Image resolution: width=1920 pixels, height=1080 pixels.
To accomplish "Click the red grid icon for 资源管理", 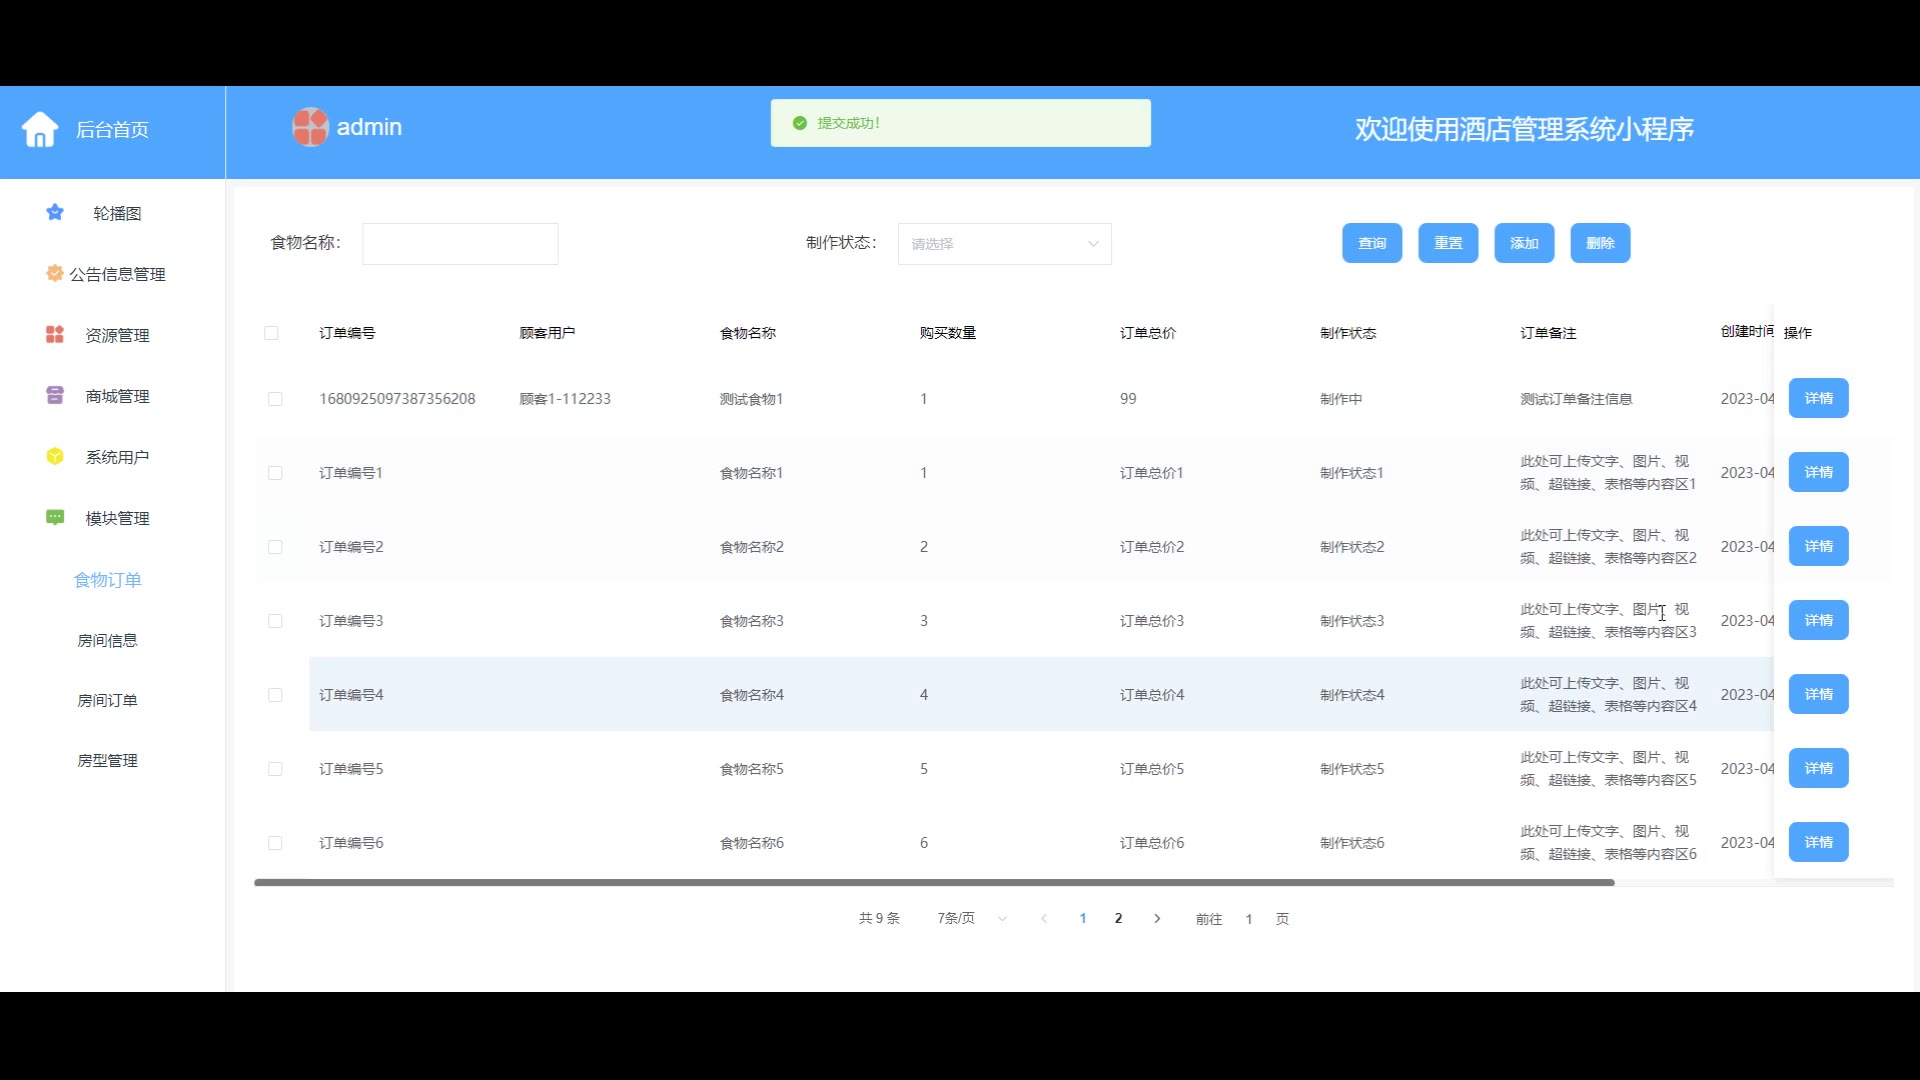I will point(55,334).
